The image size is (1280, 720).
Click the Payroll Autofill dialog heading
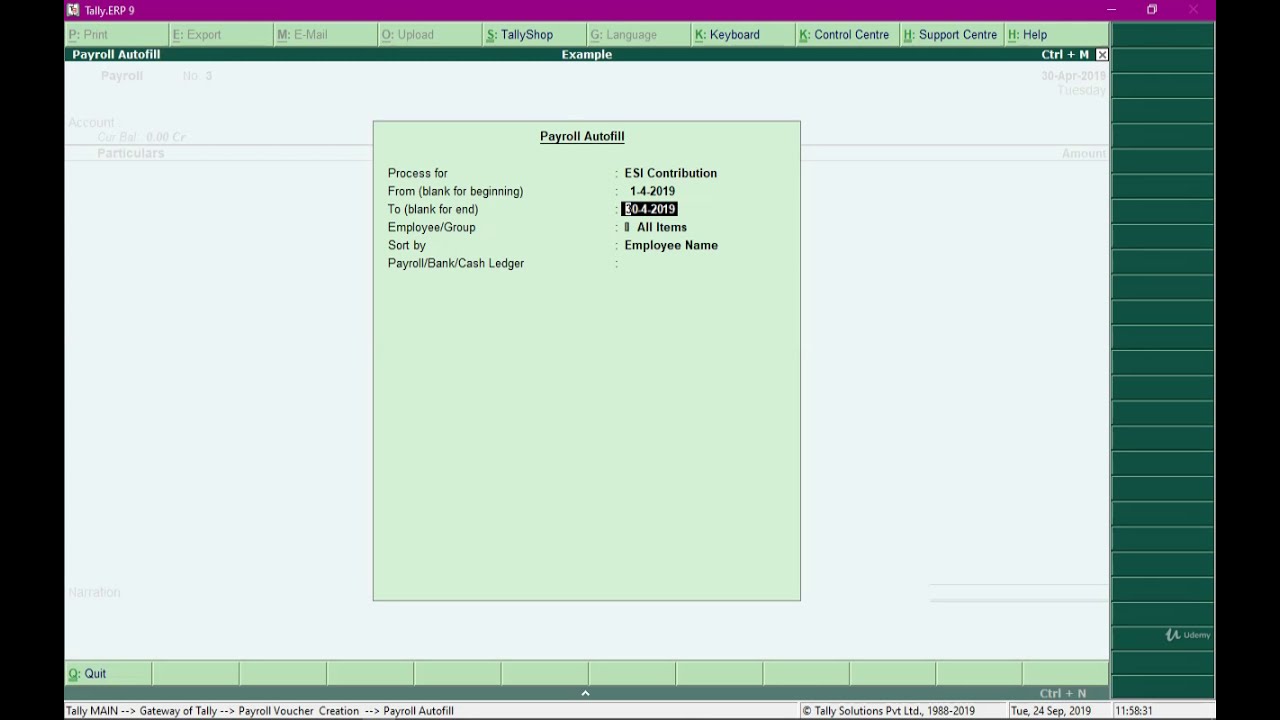pyautogui.click(x=582, y=137)
